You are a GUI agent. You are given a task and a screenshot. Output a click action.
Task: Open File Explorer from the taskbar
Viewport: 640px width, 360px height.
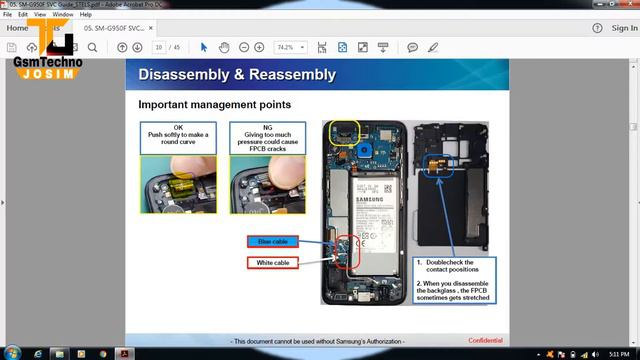click(x=59, y=354)
